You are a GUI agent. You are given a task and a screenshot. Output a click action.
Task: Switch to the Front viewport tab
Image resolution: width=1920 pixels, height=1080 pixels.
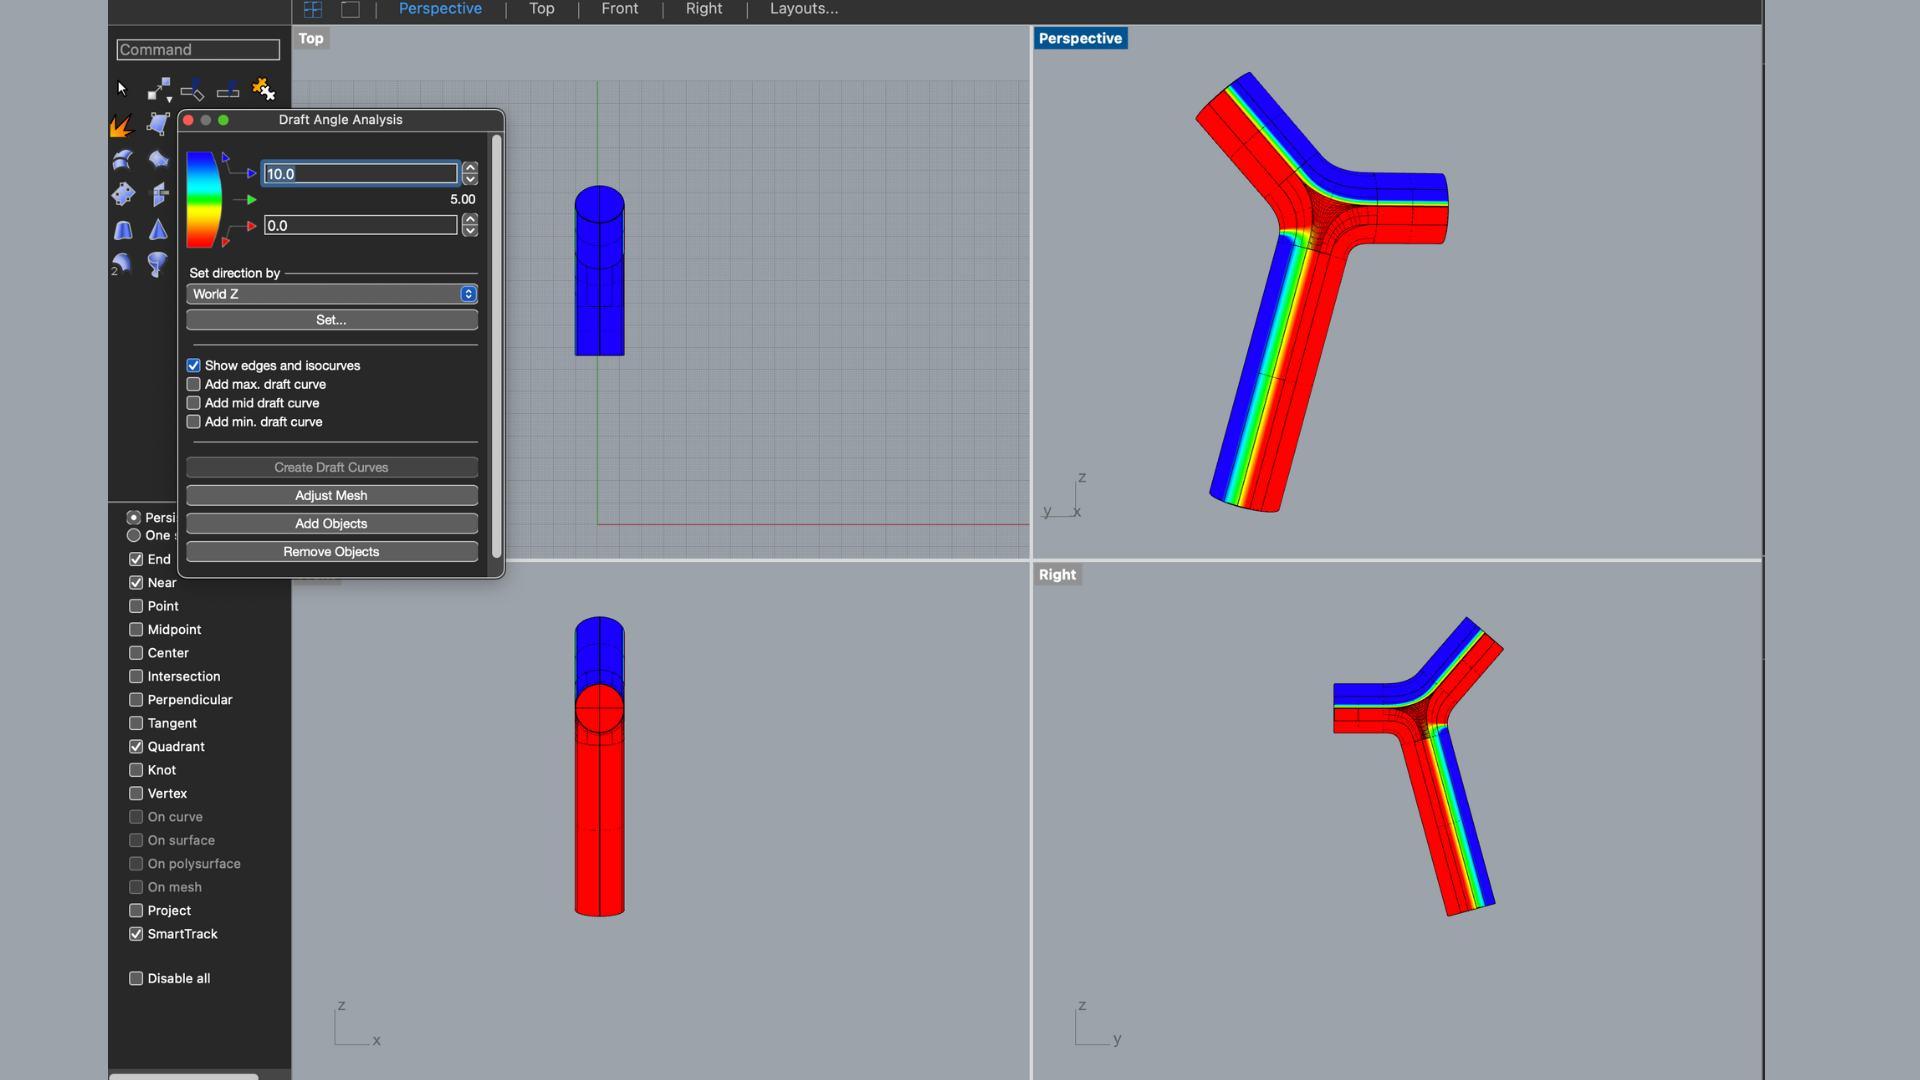[619, 9]
